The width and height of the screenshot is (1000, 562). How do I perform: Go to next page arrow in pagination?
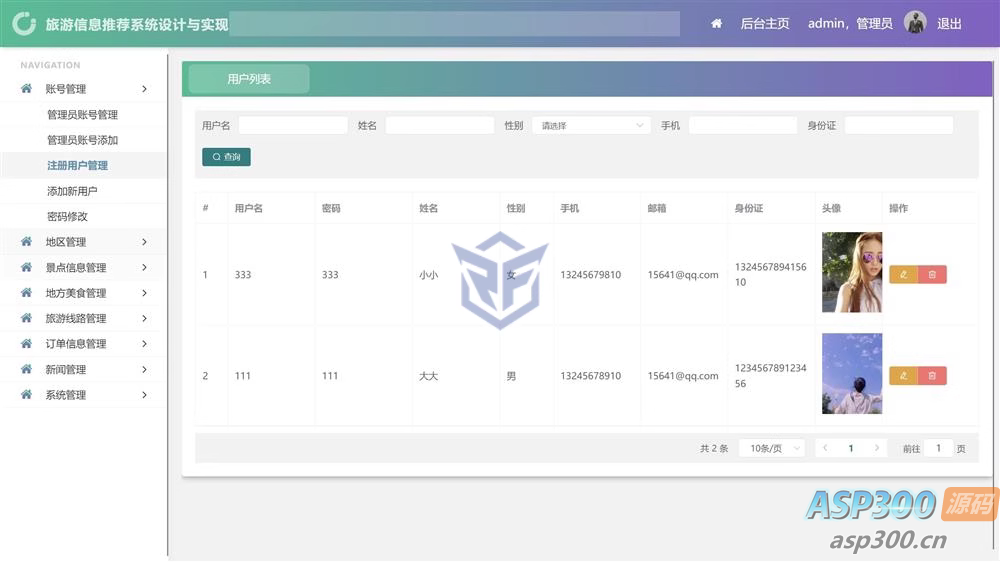click(877, 448)
